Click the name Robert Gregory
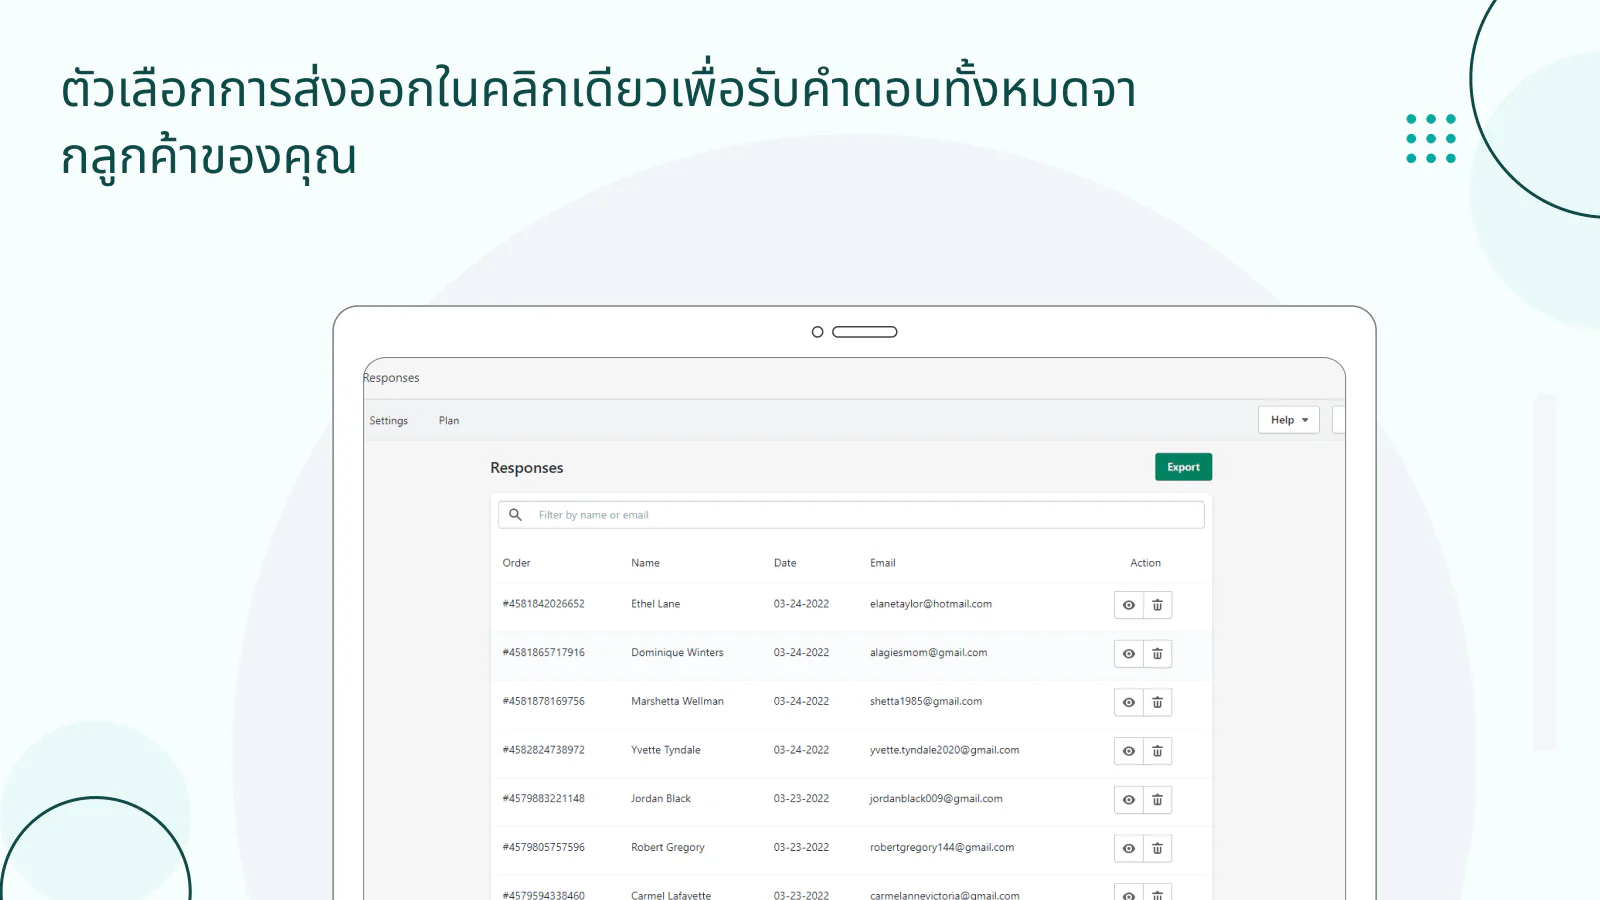Image resolution: width=1600 pixels, height=900 pixels. point(668,848)
